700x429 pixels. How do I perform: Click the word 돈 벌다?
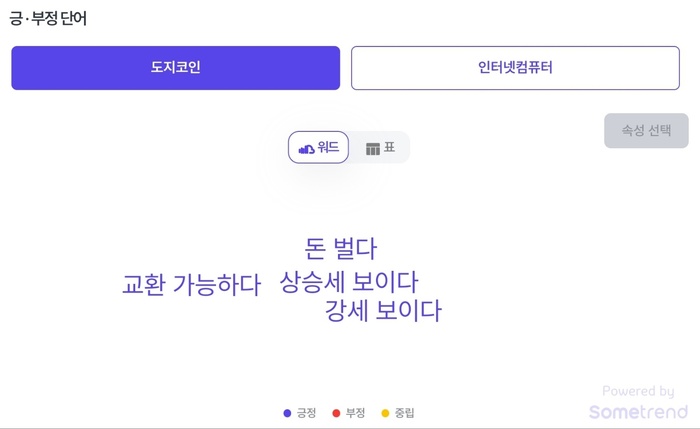pos(341,249)
